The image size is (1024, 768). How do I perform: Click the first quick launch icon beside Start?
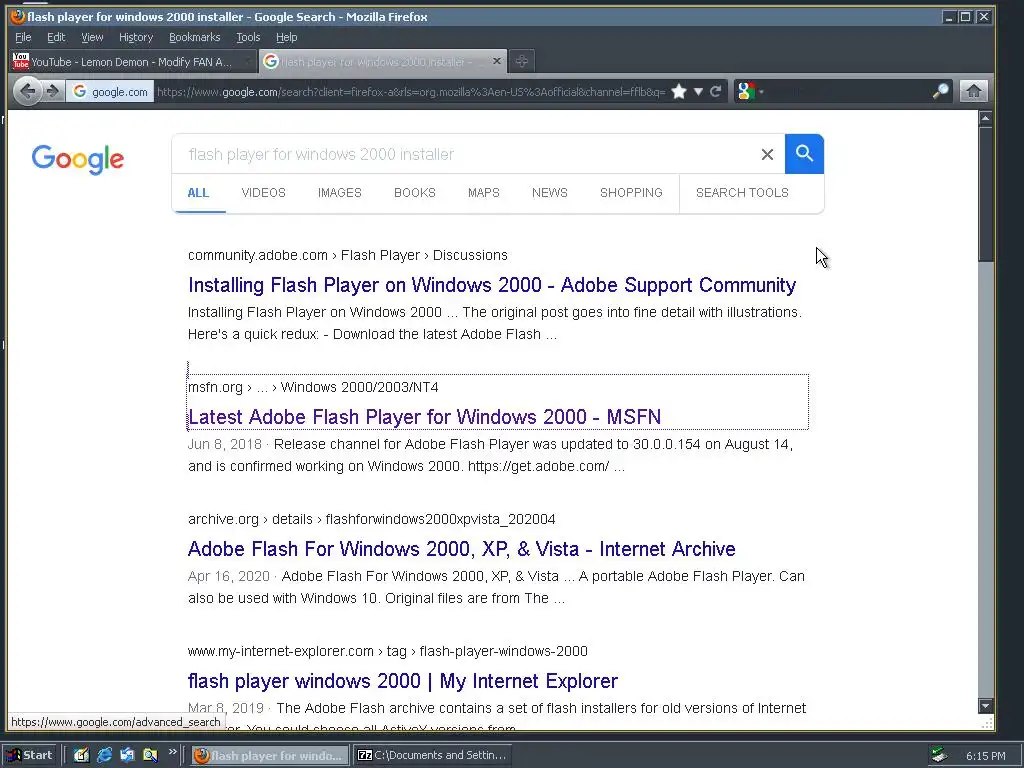click(x=81, y=755)
